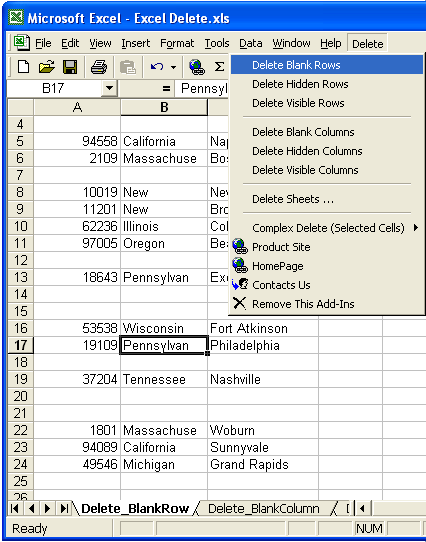
Task: Click next sheet tab navigation arrow
Action: tap(48, 508)
